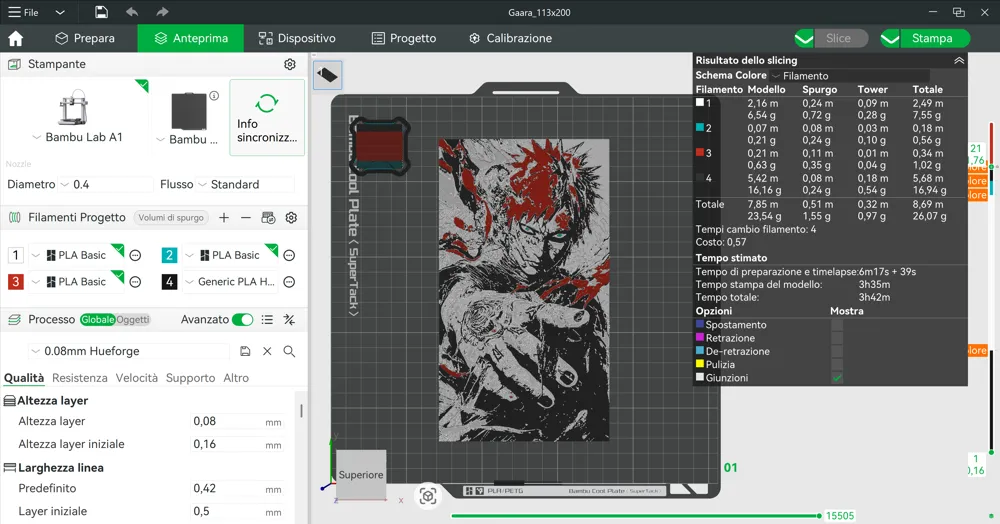The height and width of the screenshot is (524, 1000).
Task: Edit filament 1 preset settings icon
Action: tap(136, 255)
